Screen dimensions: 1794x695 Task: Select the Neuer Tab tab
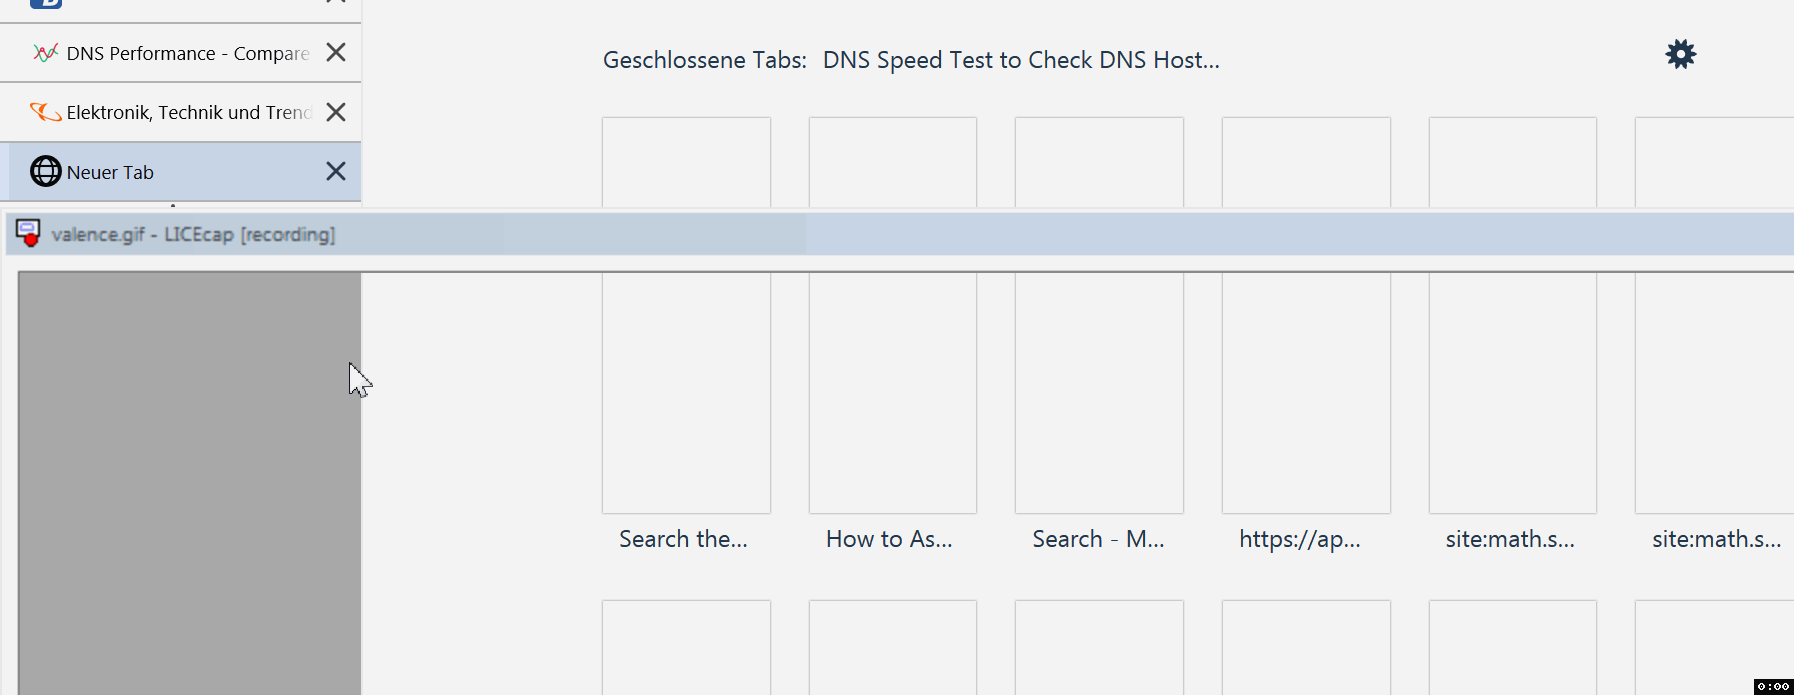point(180,171)
